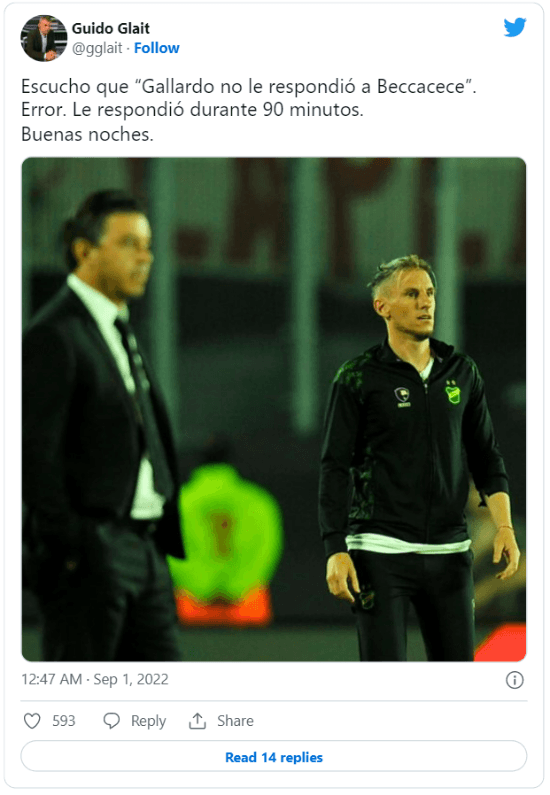Click the Guido Glait display name
Image resolution: width=550 pixels, height=795 pixels.
click(x=111, y=28)
